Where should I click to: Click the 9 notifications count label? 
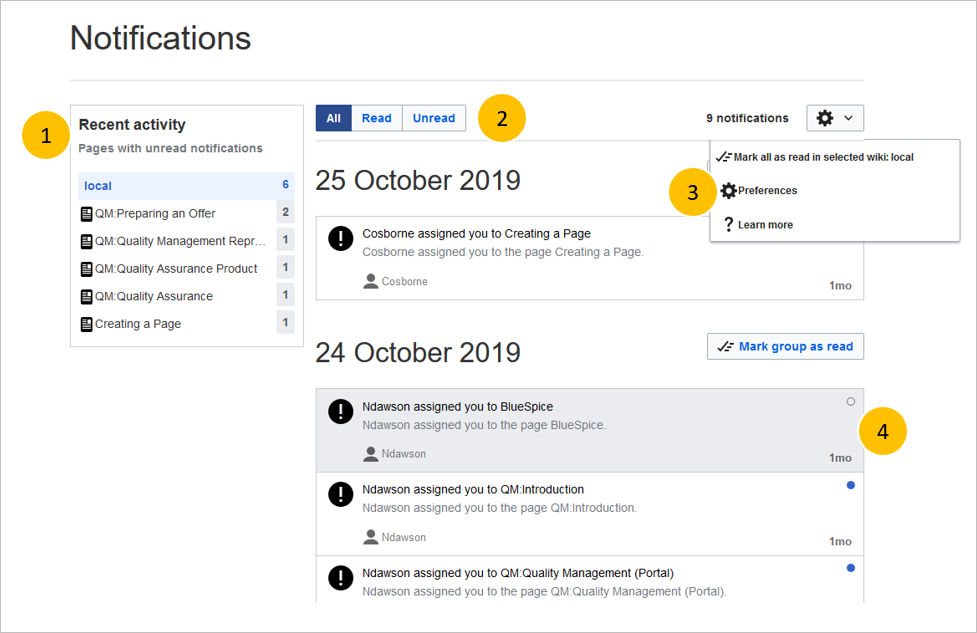click(x=747, y=118)
